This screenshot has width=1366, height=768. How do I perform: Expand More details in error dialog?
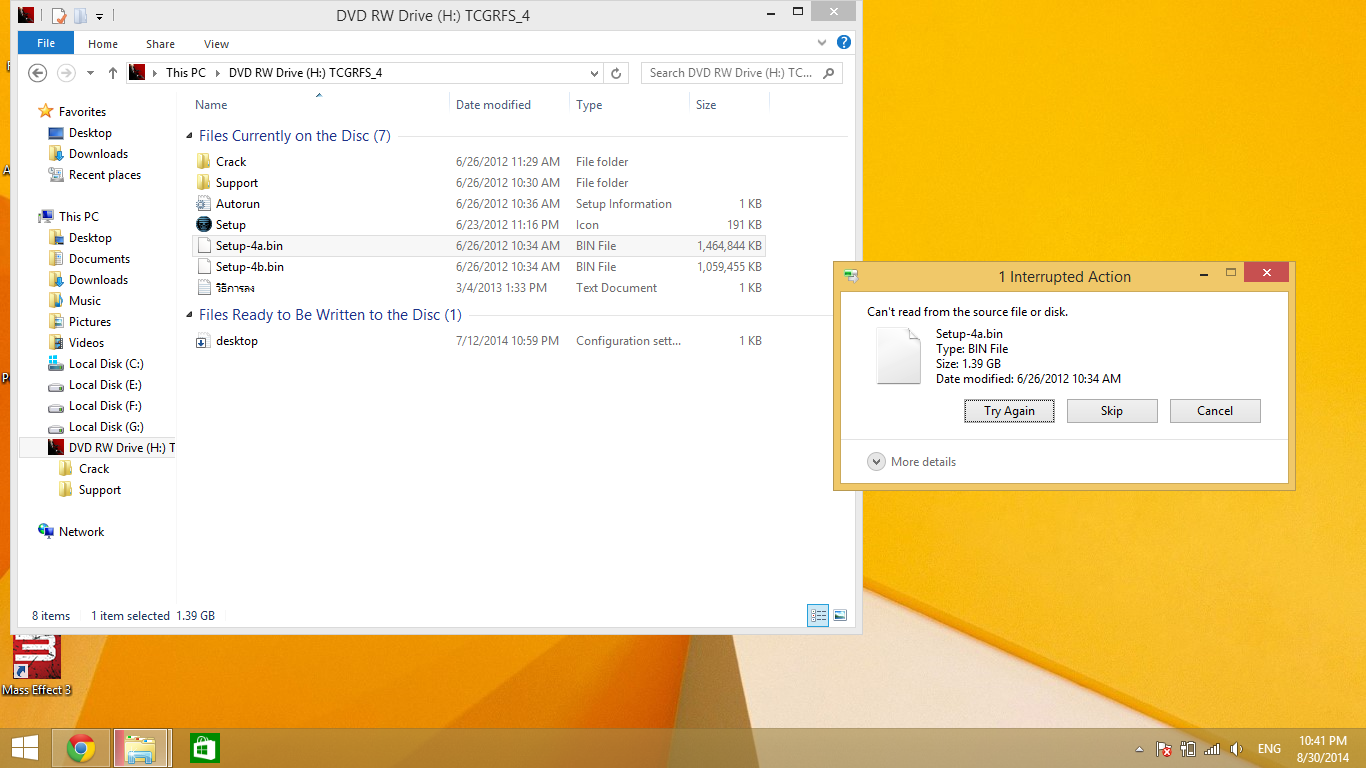tap(877, 462)
